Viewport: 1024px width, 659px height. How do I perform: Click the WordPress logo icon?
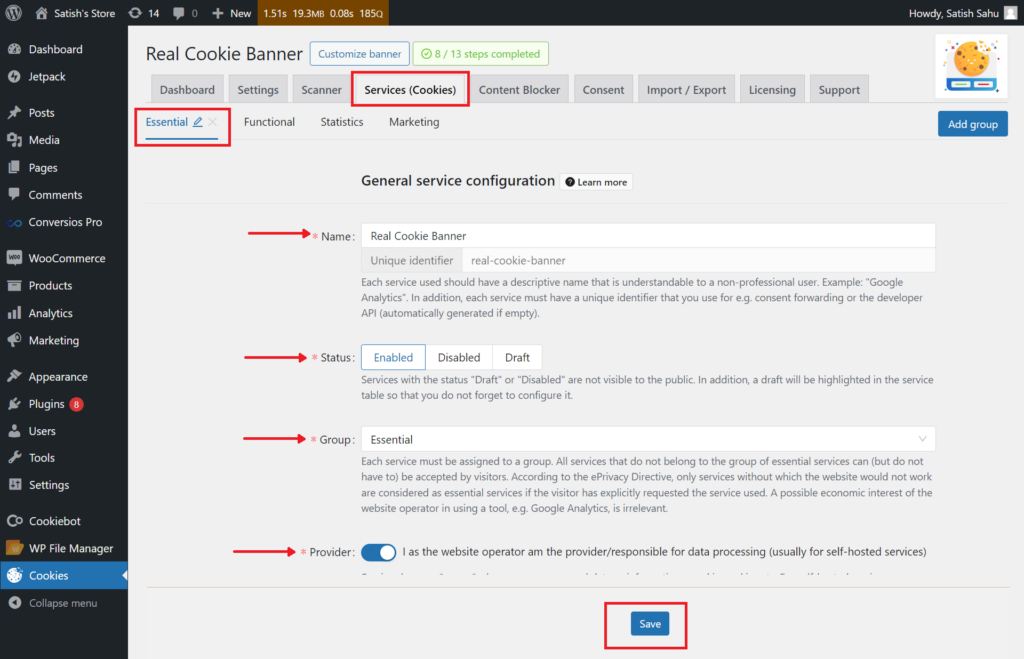click(14, 12)
